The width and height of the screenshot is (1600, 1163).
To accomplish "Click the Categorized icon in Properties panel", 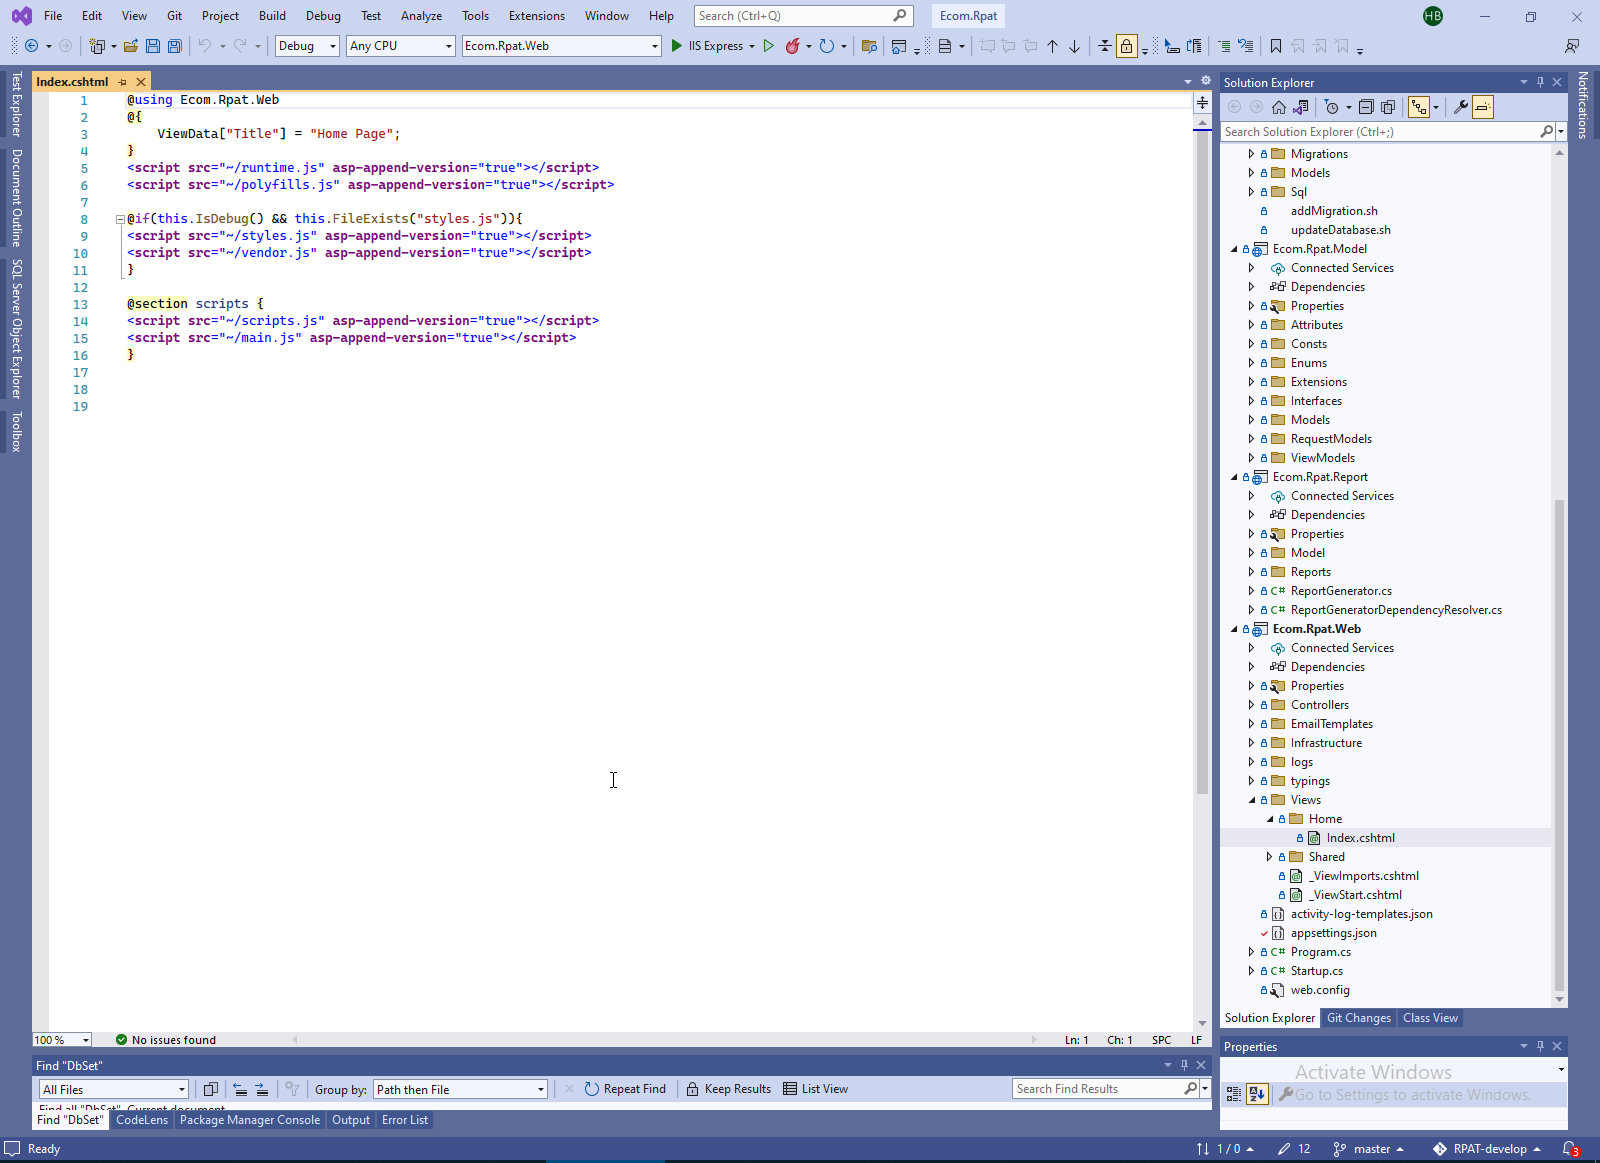I will tap(1235, 1094).
